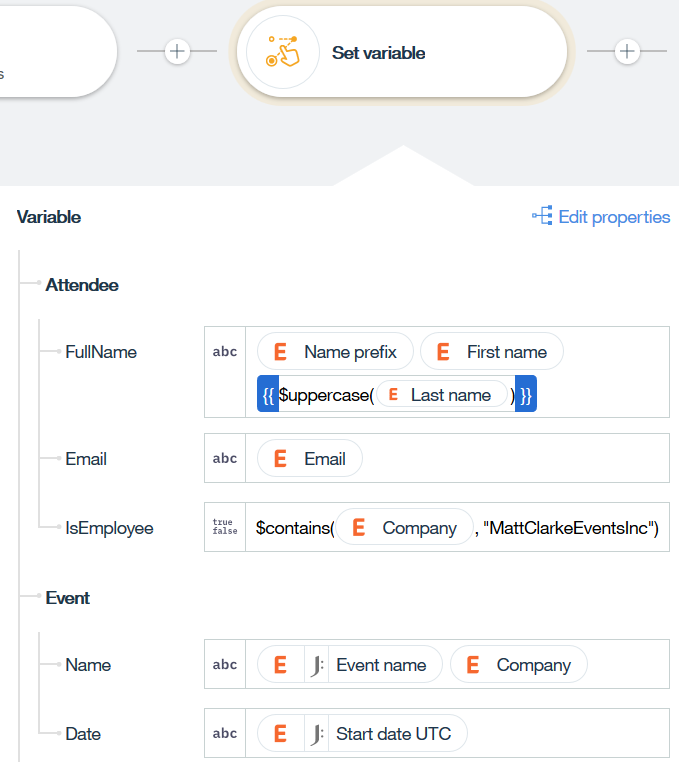The height and width of the screenshot is (762, 679).
Task: Select the Name prefix mapping pill
Action: tap(335, 352)
